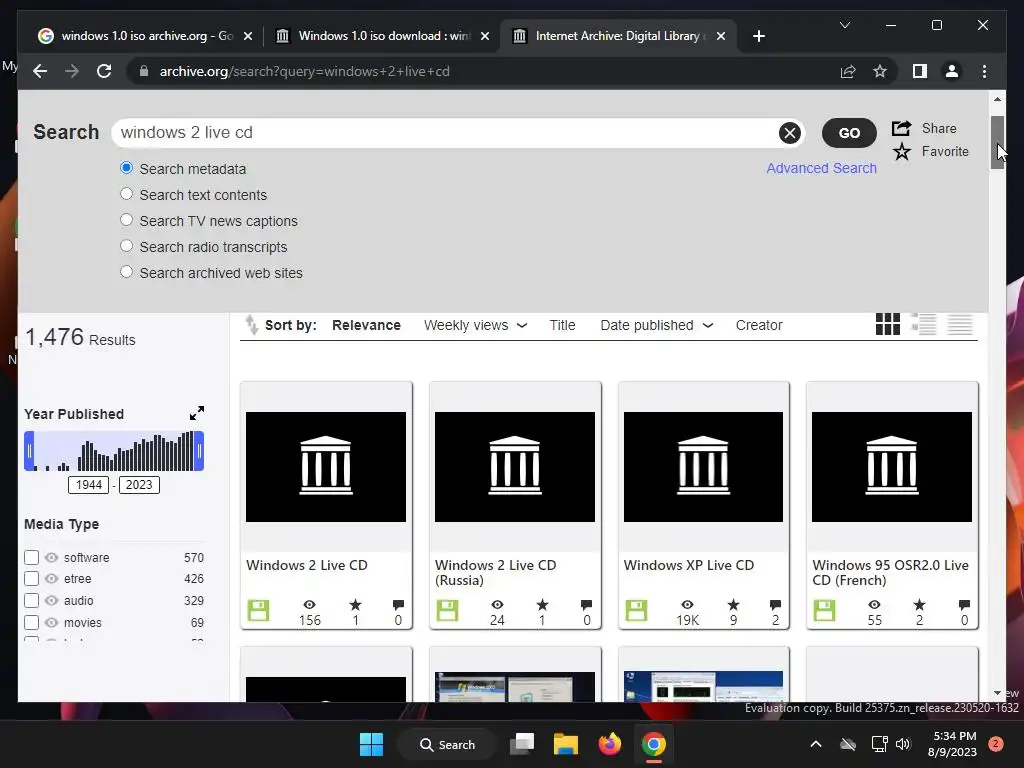
Task: Check the etree media type filter
Action: pos(31,579)
